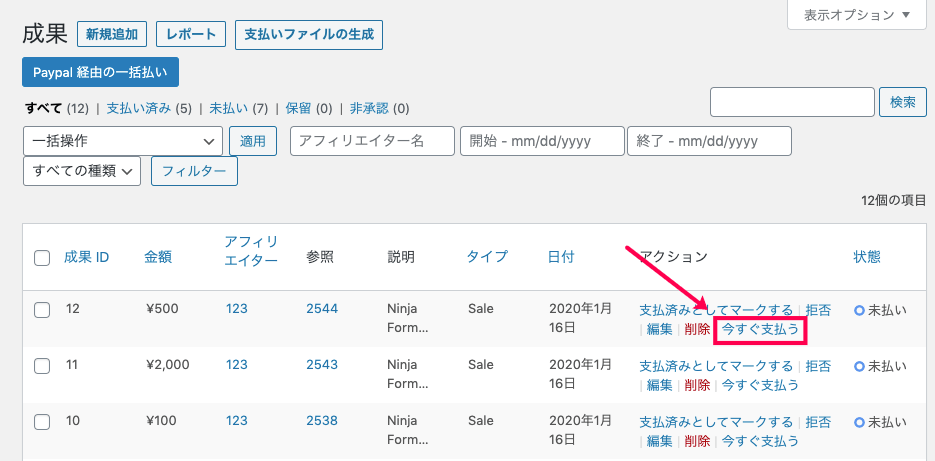
Task: Click 削除 in the ¥500 row
Action: (698, 329)
